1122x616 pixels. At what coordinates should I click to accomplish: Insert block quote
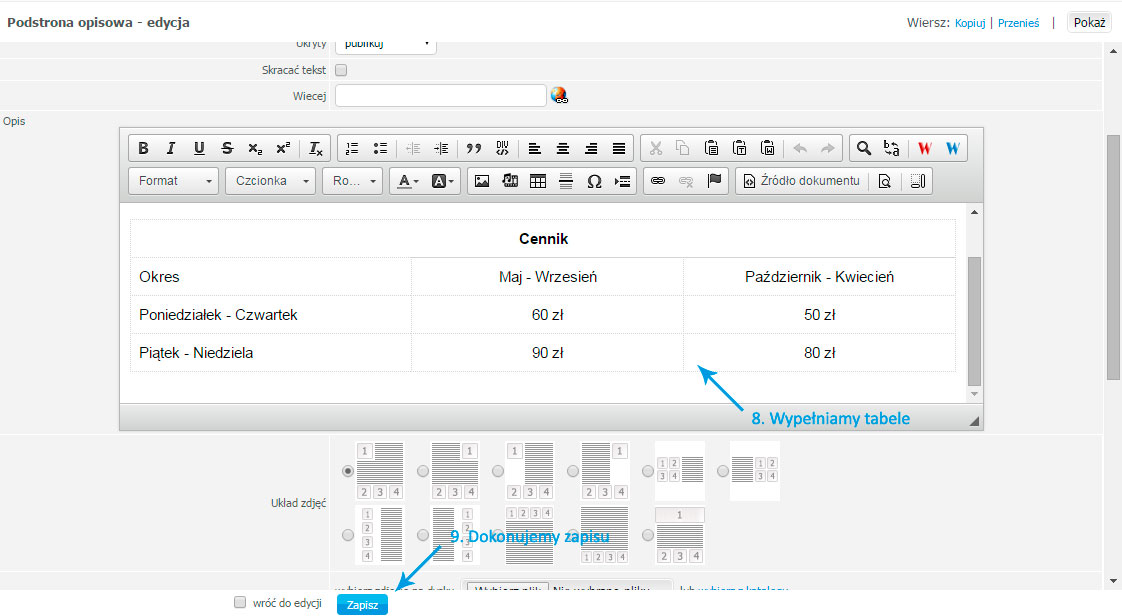(474, 148)
